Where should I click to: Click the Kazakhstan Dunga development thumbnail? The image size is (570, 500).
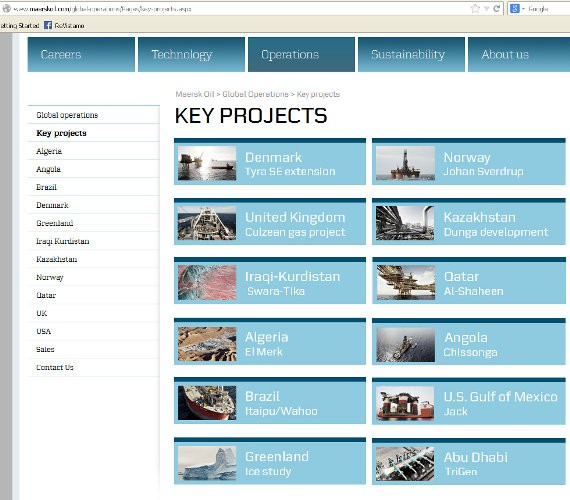(405, 223)
